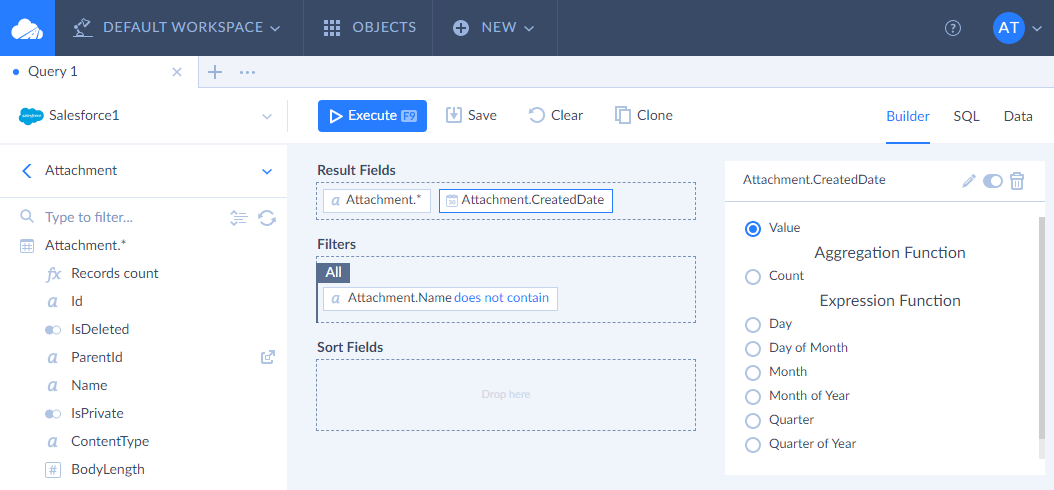The image size is (1054, 490).
Task: Edit the Attachment.CreatedDate field name
Action: [969, 181]
